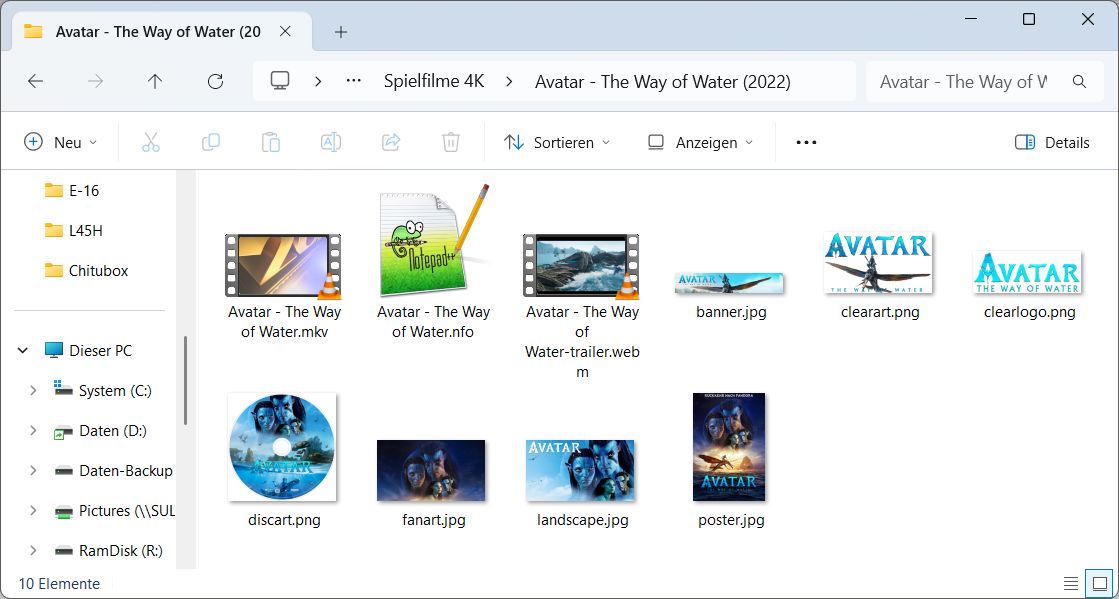
Task: Click the search magnifier icon
Action: pyautogui.click(x=1079, y=81)
